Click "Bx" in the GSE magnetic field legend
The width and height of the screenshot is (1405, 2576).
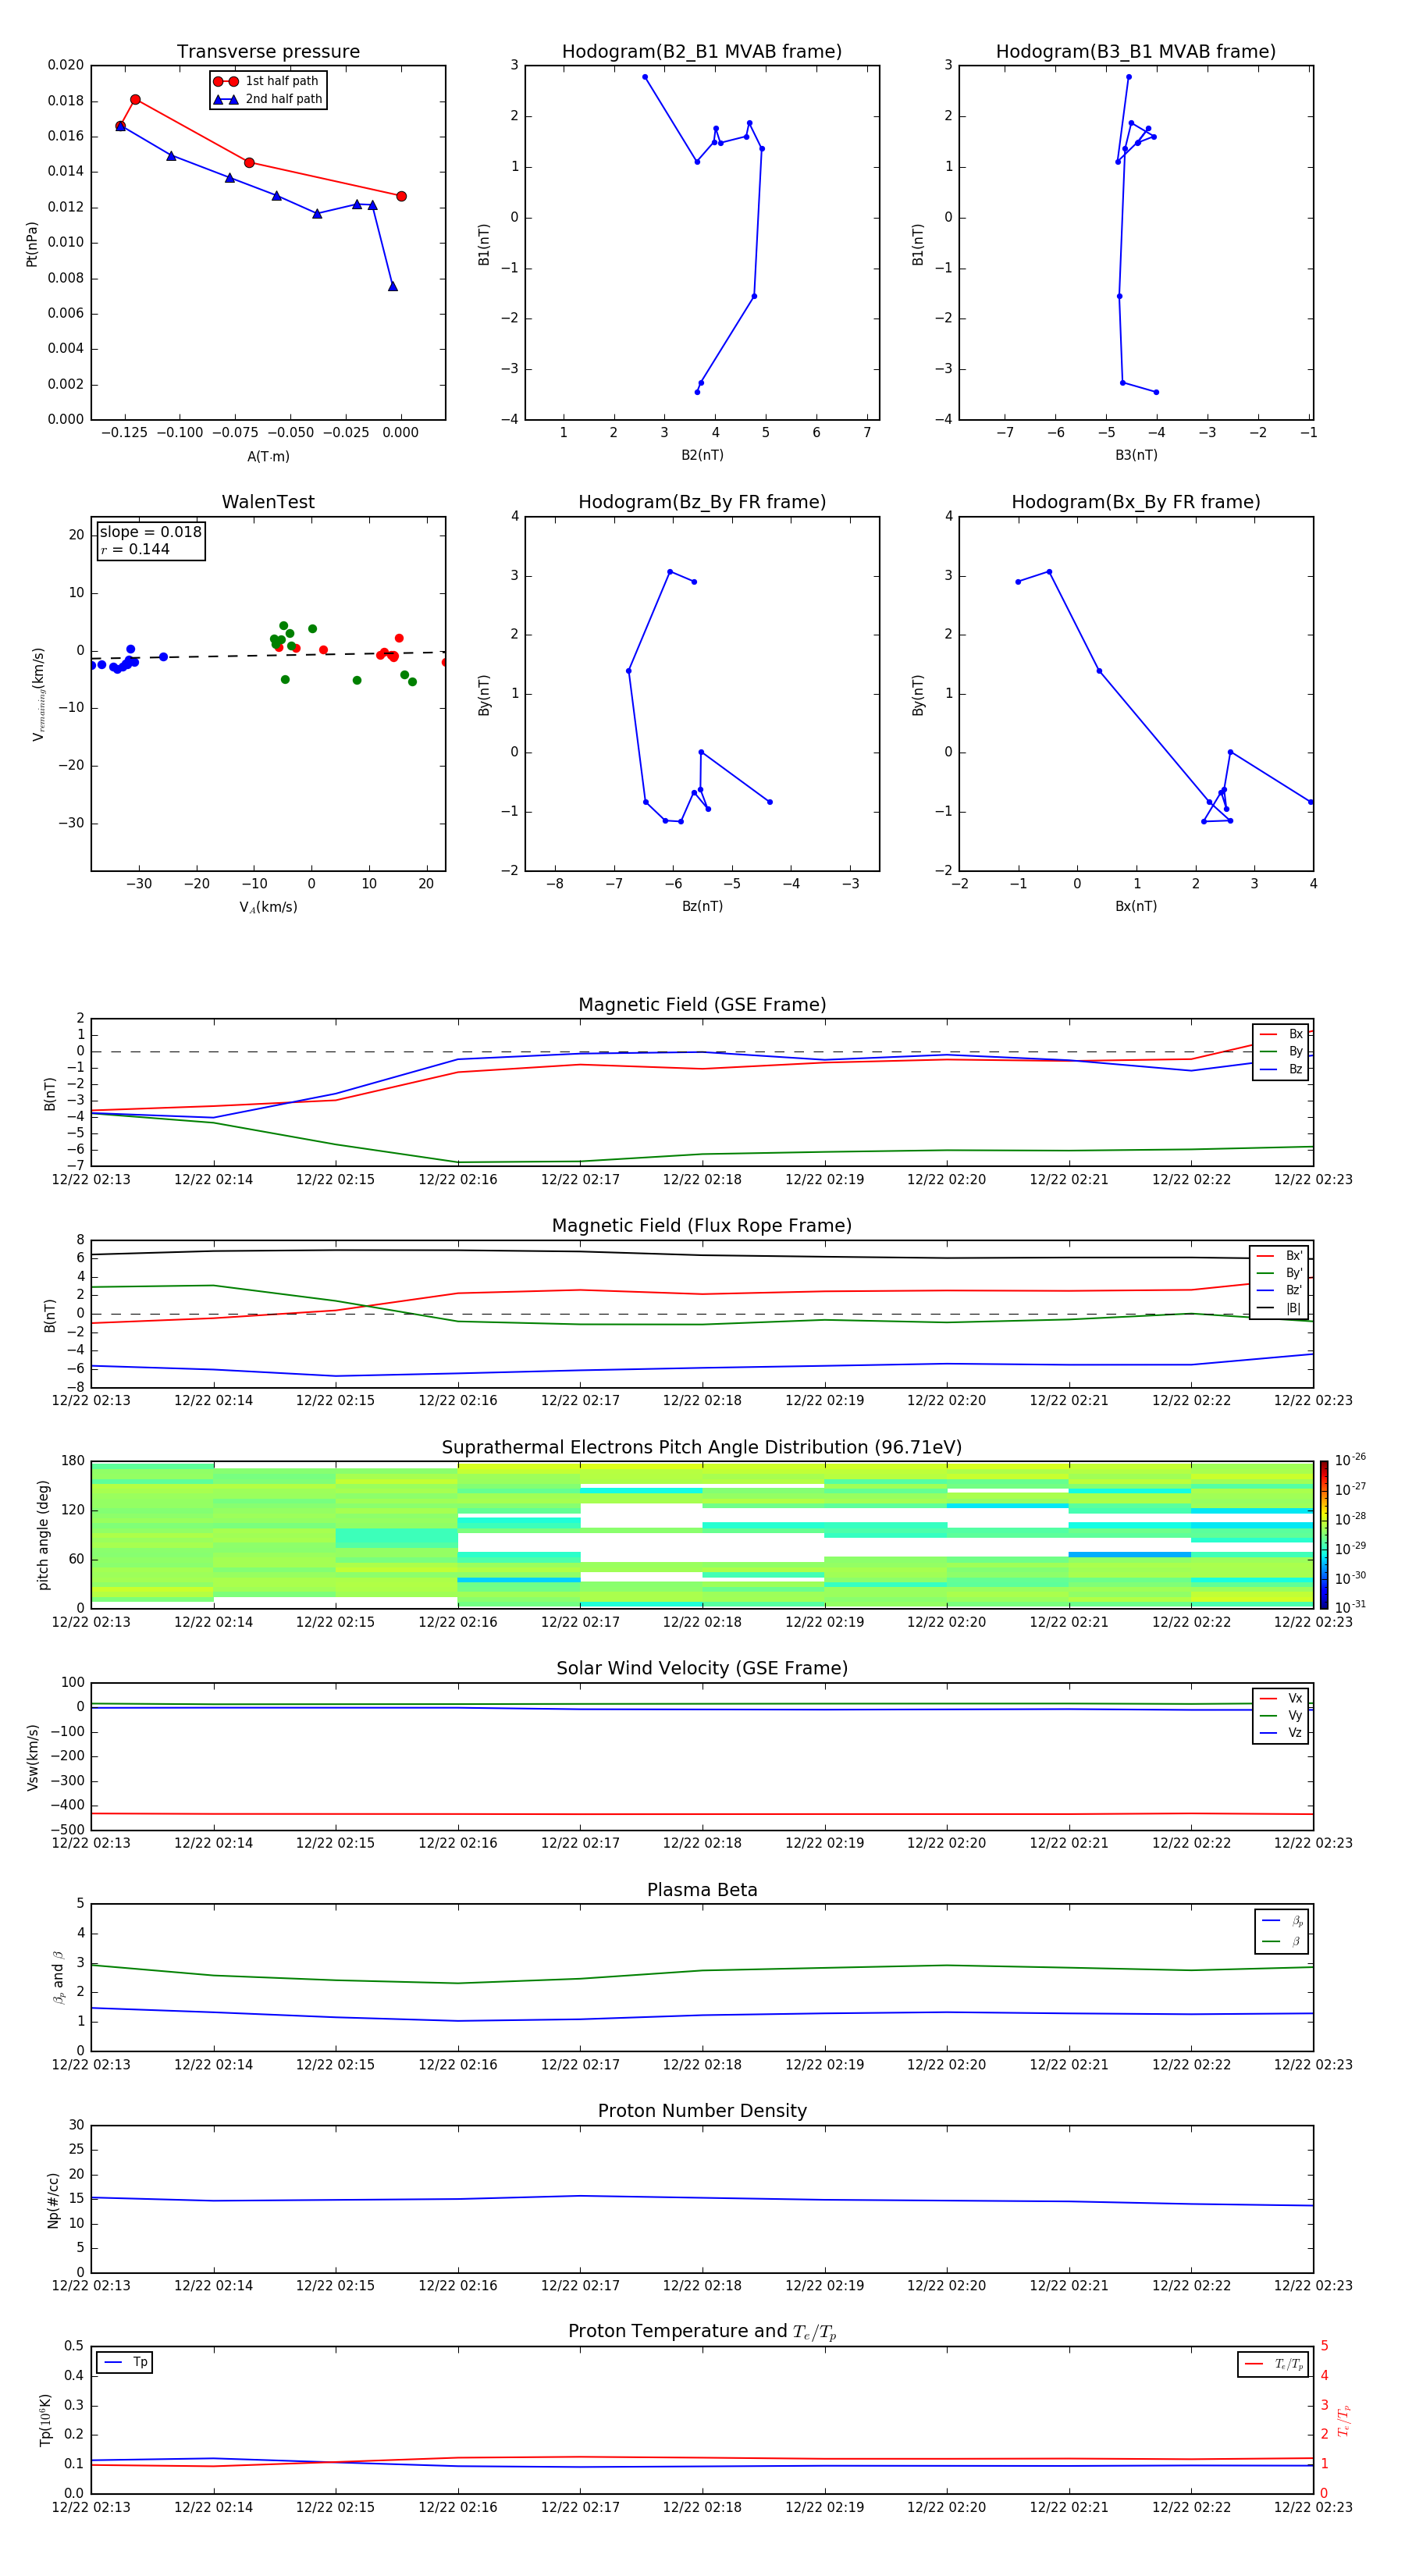coord(1295,1034)
